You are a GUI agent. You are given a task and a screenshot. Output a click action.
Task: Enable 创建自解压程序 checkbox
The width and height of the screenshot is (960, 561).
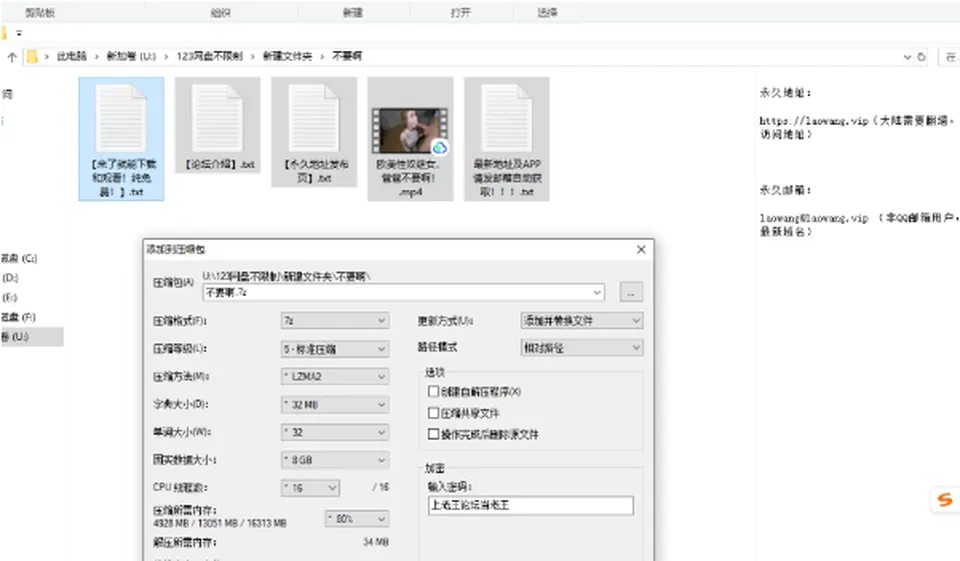433,391
